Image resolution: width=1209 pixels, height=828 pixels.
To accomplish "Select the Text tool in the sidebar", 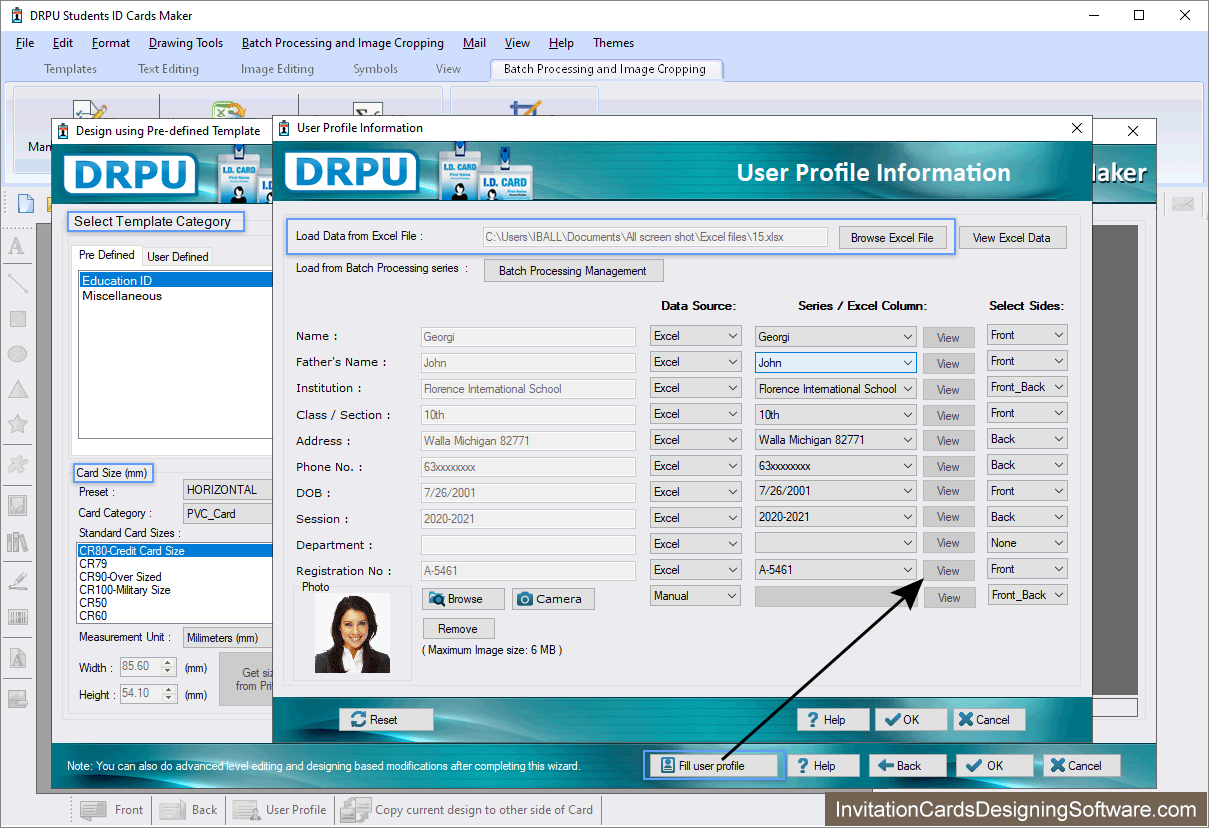I will pyautogui.click(x=17, y=247).
